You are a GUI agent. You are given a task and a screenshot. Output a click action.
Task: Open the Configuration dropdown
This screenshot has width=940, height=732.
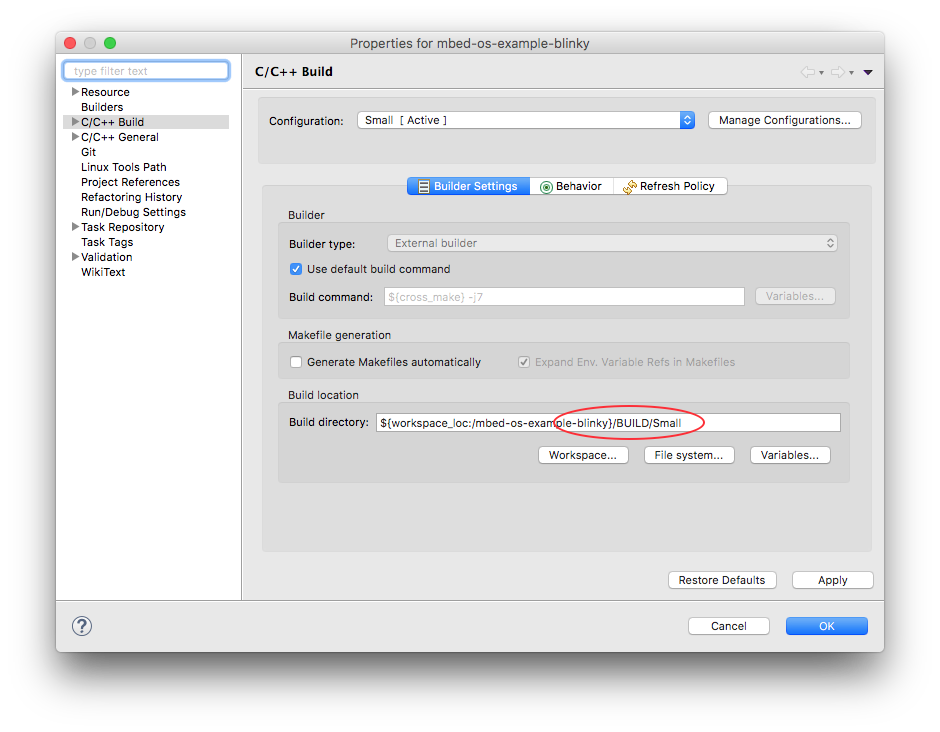[x=526, y=121]
